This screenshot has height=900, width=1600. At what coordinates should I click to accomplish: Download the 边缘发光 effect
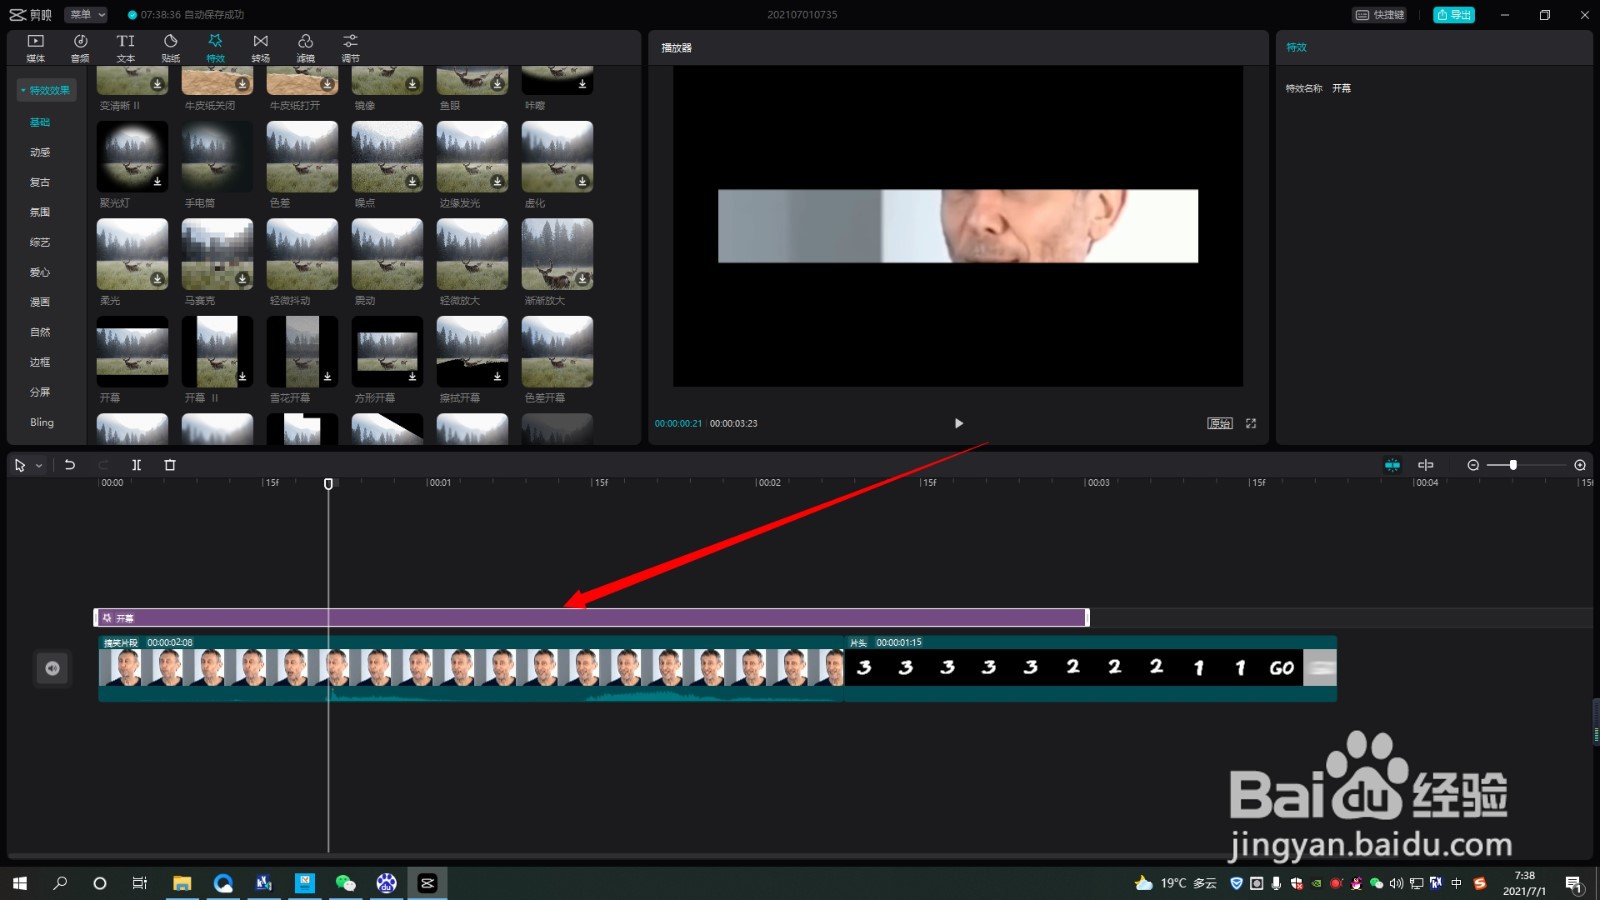[497, 182]
